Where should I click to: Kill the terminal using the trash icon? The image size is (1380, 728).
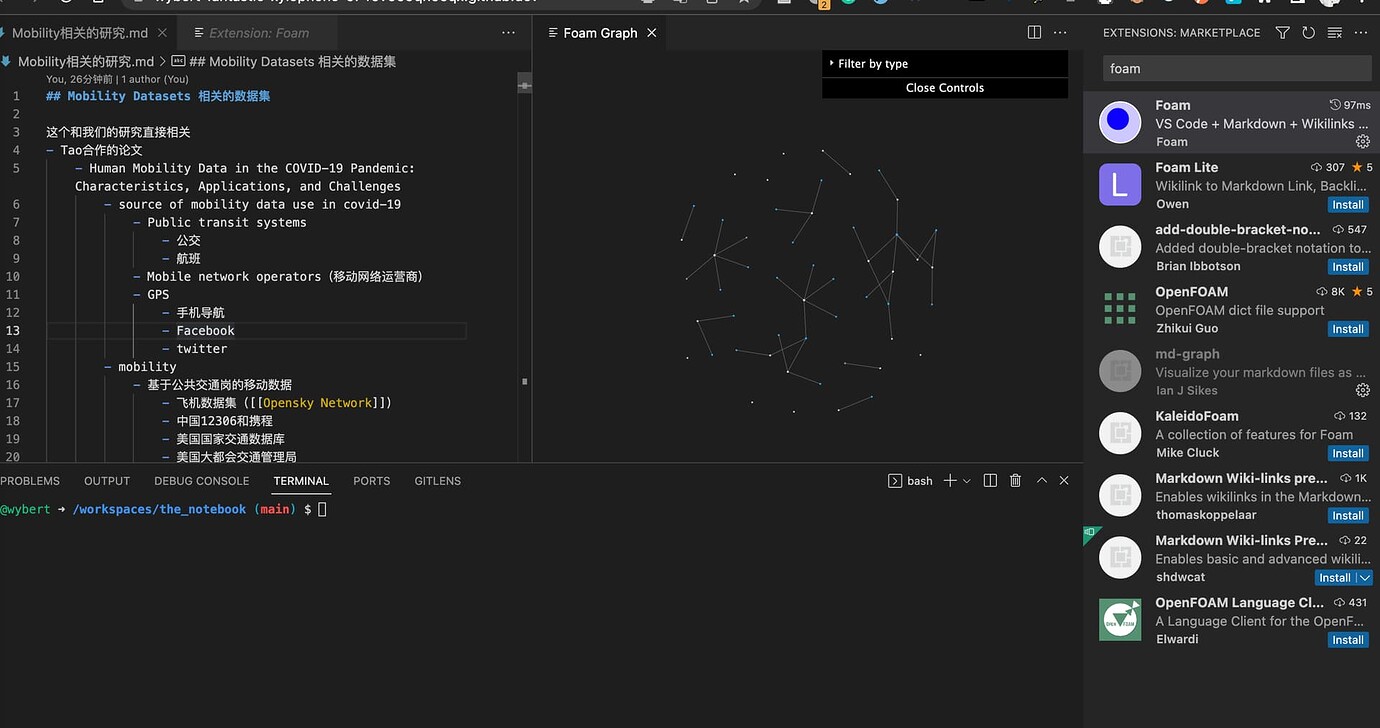pyautogui.click(x=1015, y=480)
